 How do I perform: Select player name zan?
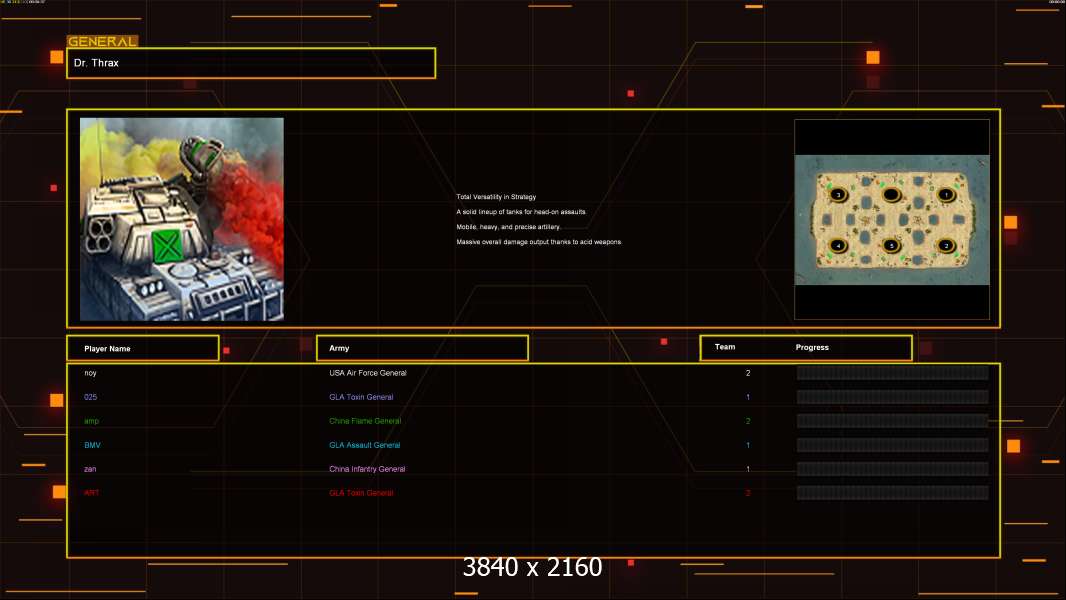pos(90,469)
